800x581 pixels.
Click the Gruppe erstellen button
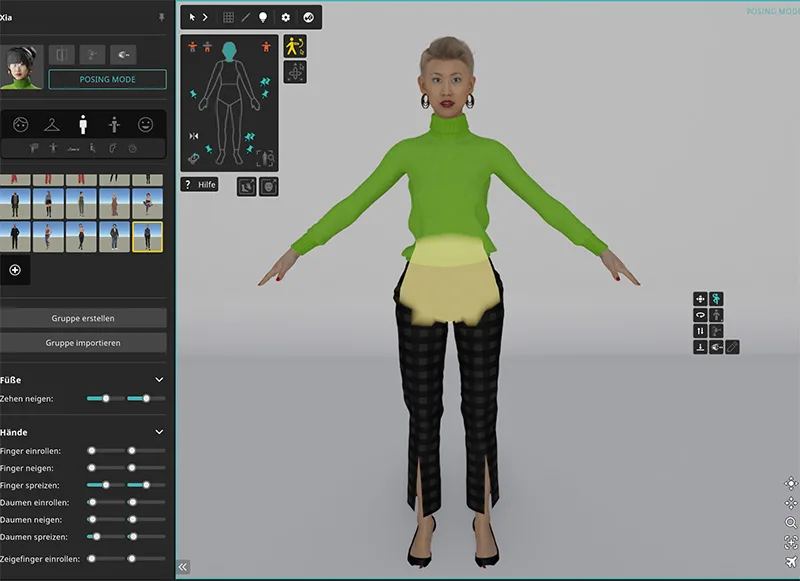coord(83,318)
